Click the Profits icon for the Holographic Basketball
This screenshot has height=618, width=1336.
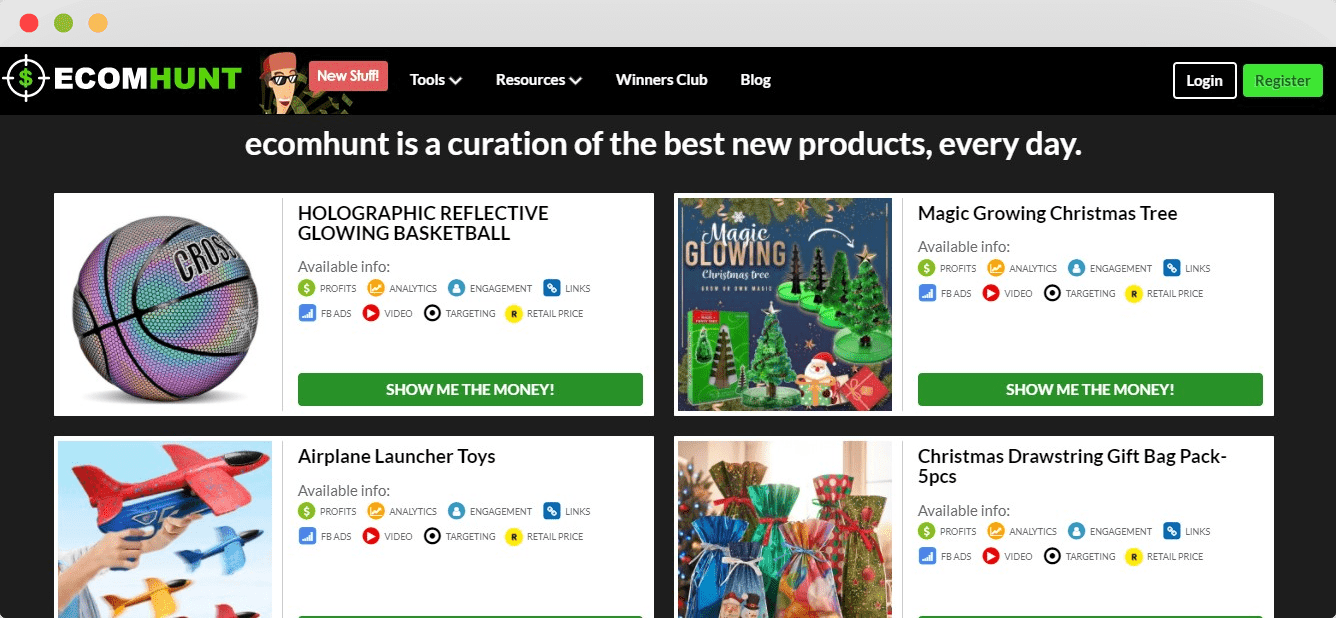pyautogui.click(x=307, y=288)
